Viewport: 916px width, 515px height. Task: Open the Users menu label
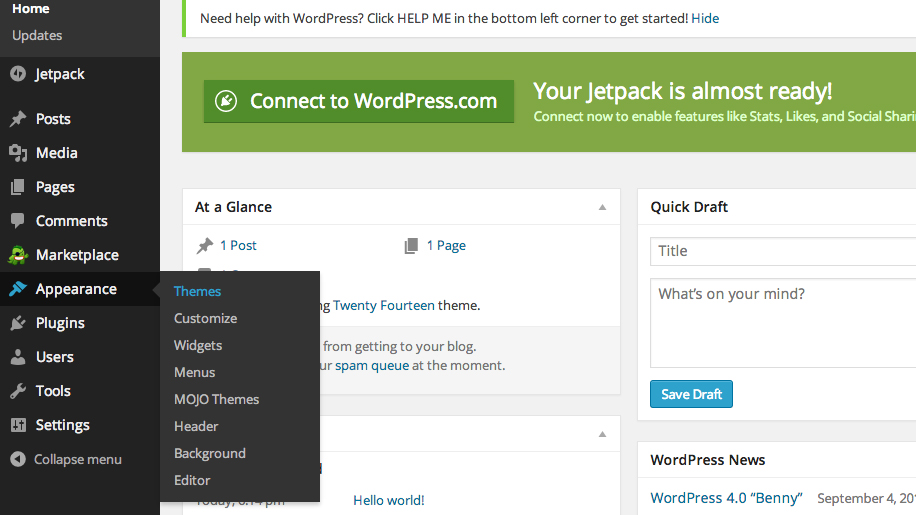click(55, 357)
